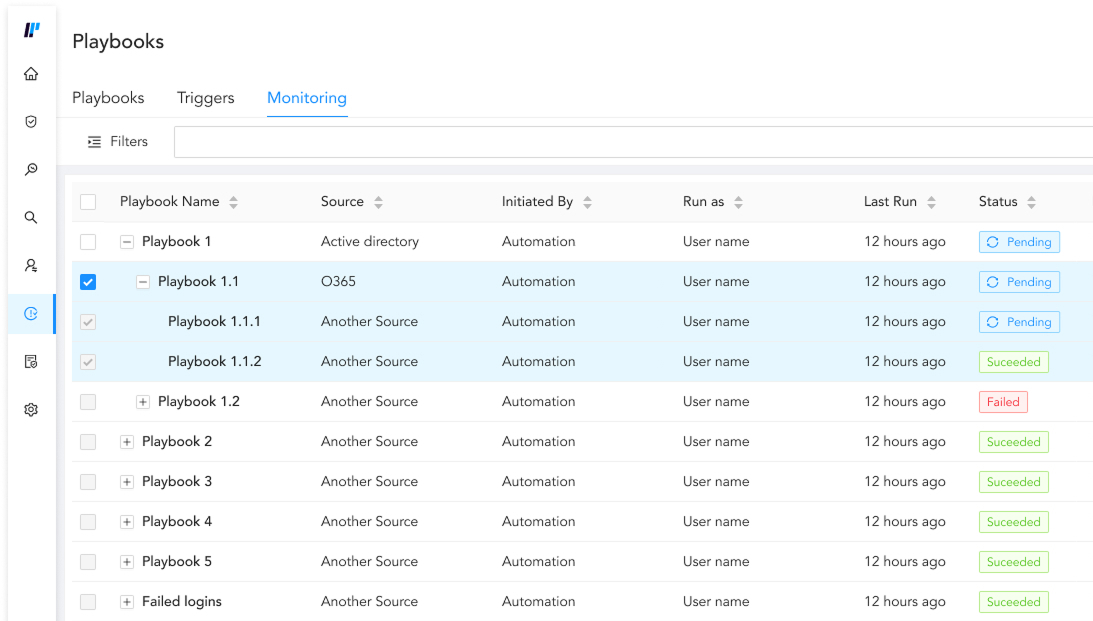Click the Failed status badge
Image resolution: width=1093 pixels, height=621 pixels.
point(1003,402)
